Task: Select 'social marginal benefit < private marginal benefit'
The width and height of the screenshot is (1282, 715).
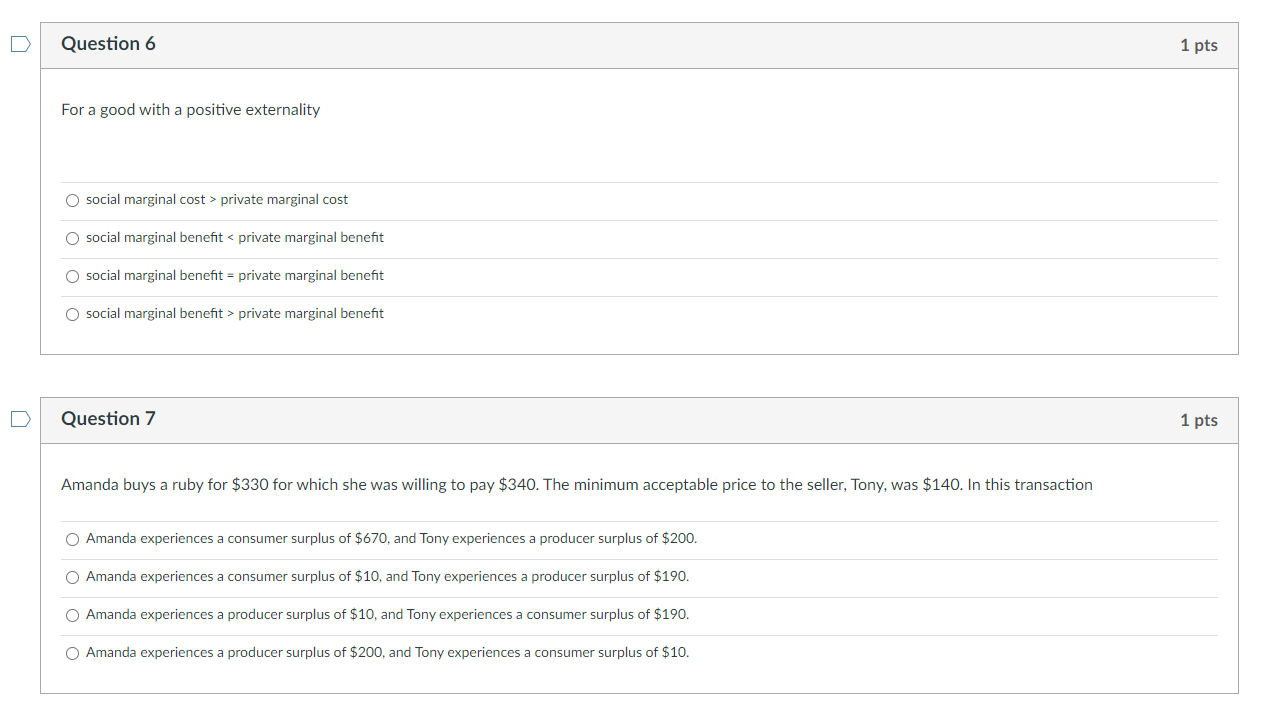Action: point(72,238)
